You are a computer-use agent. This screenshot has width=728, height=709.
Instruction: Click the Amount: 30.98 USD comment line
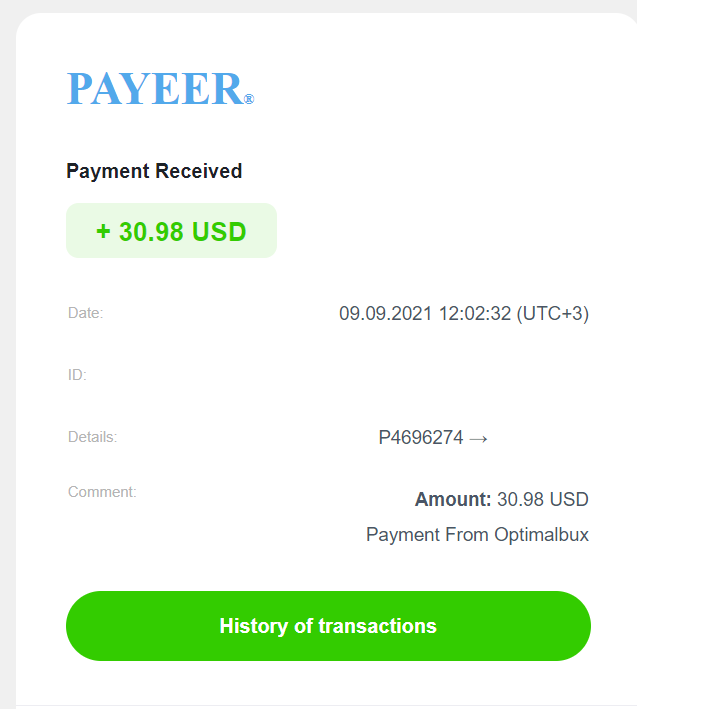[x=501, y=499]
